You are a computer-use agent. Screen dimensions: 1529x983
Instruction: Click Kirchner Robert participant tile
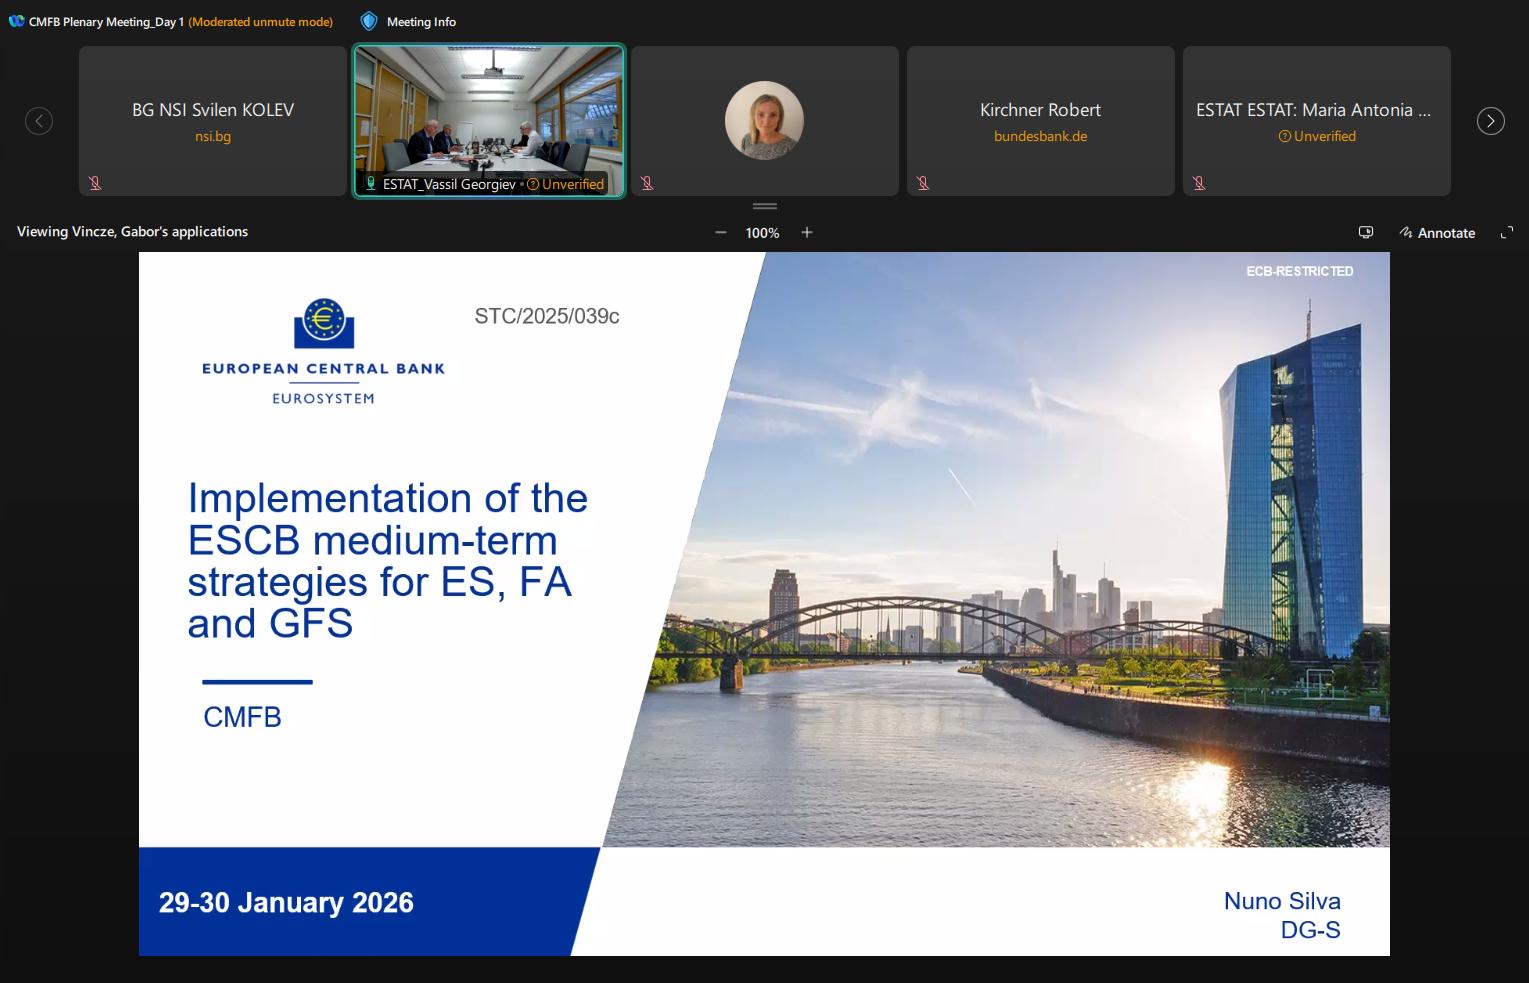[1040, 120]
